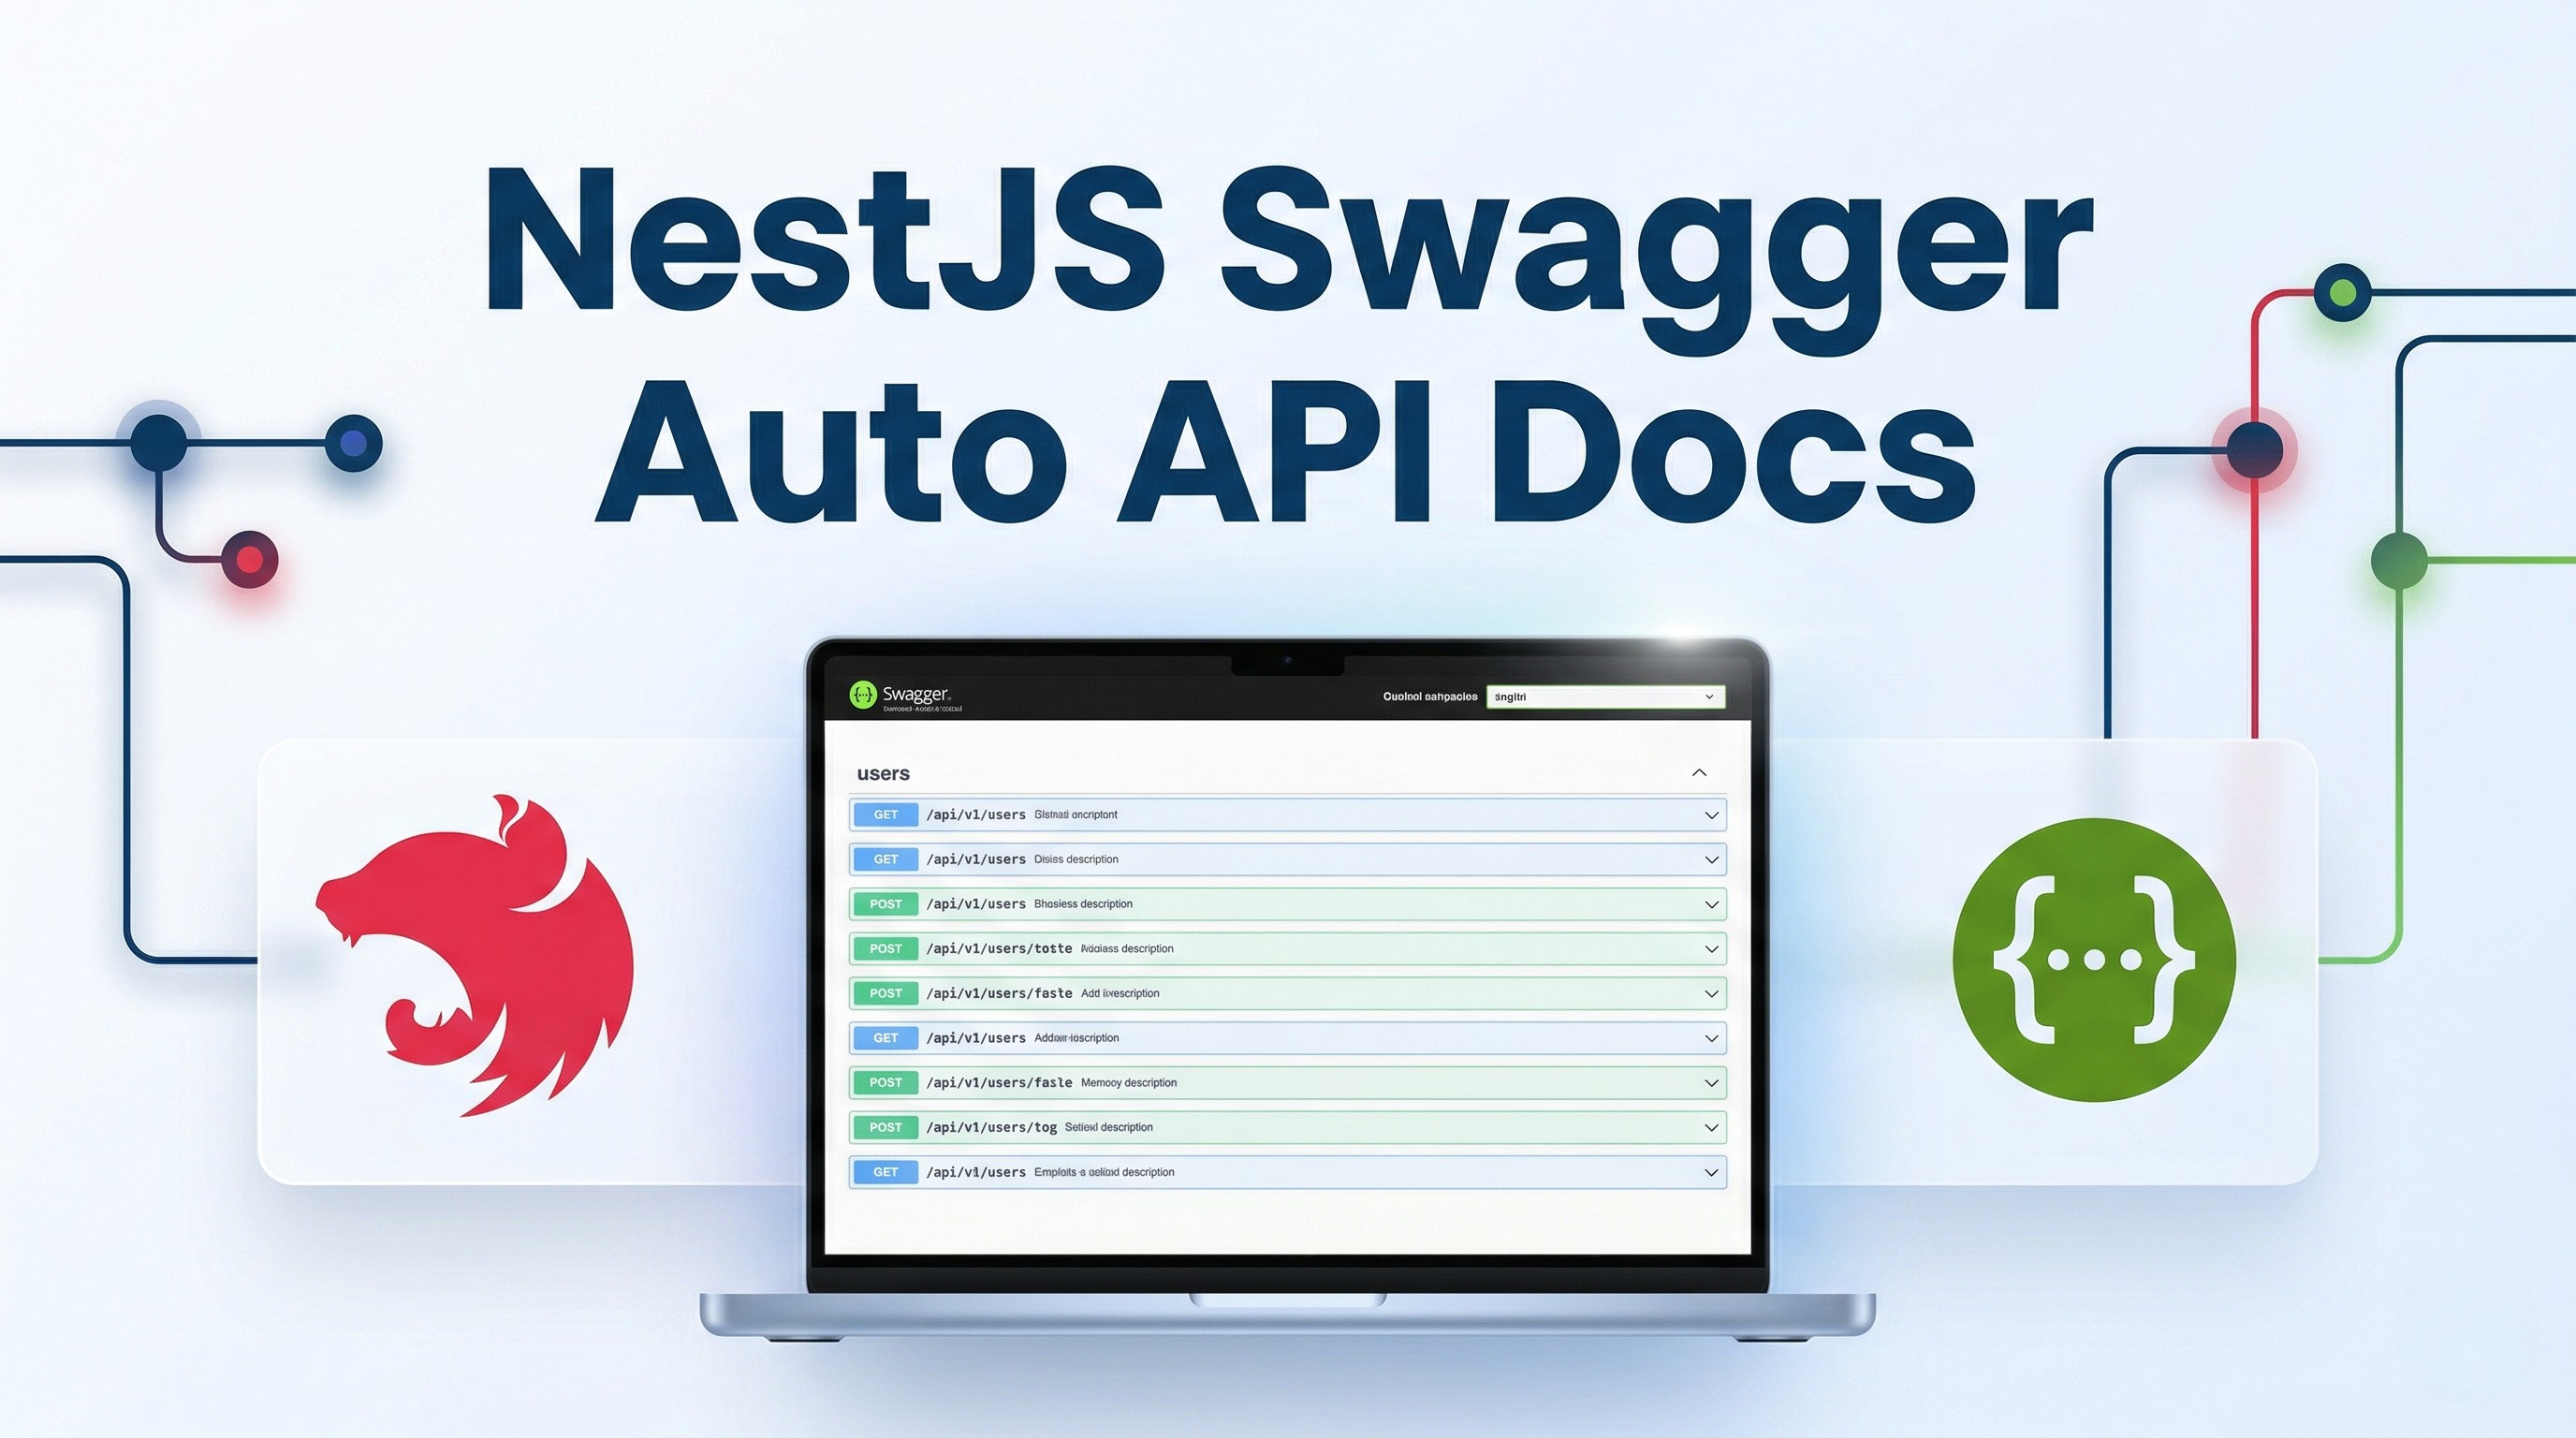Expand the /api/v1/users/totte row chevron
This screenshot has width=2576, height=1438.
(1711, 949)
